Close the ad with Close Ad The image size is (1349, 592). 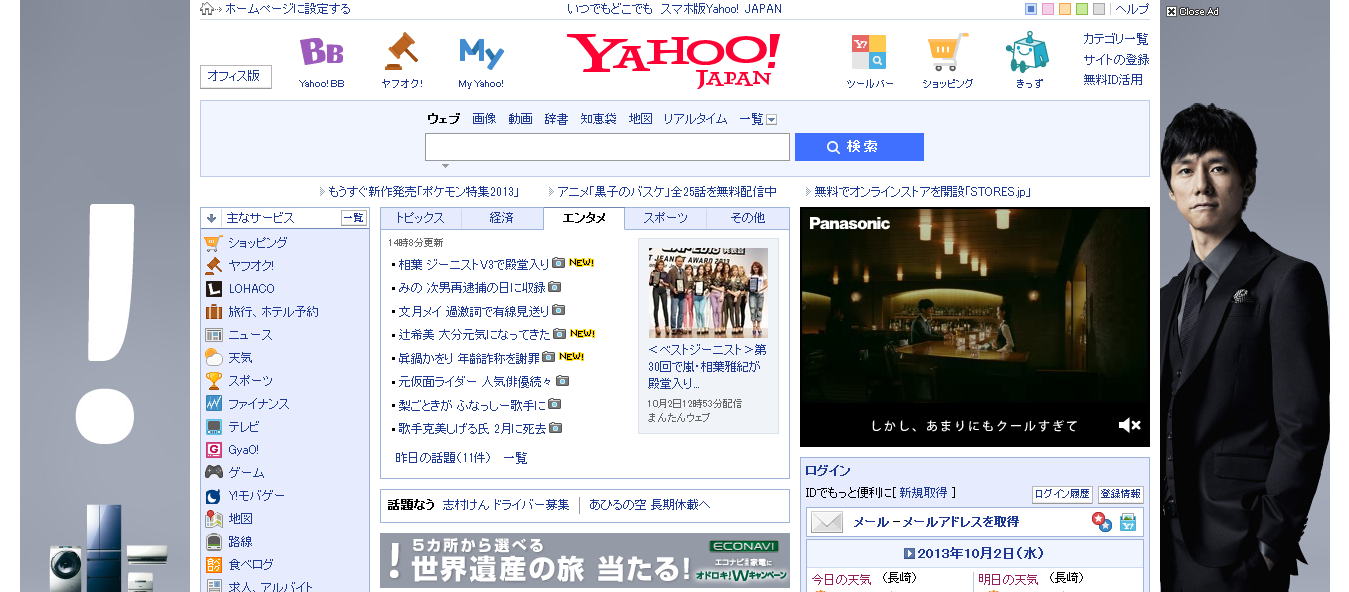[x=1192, y=12]
